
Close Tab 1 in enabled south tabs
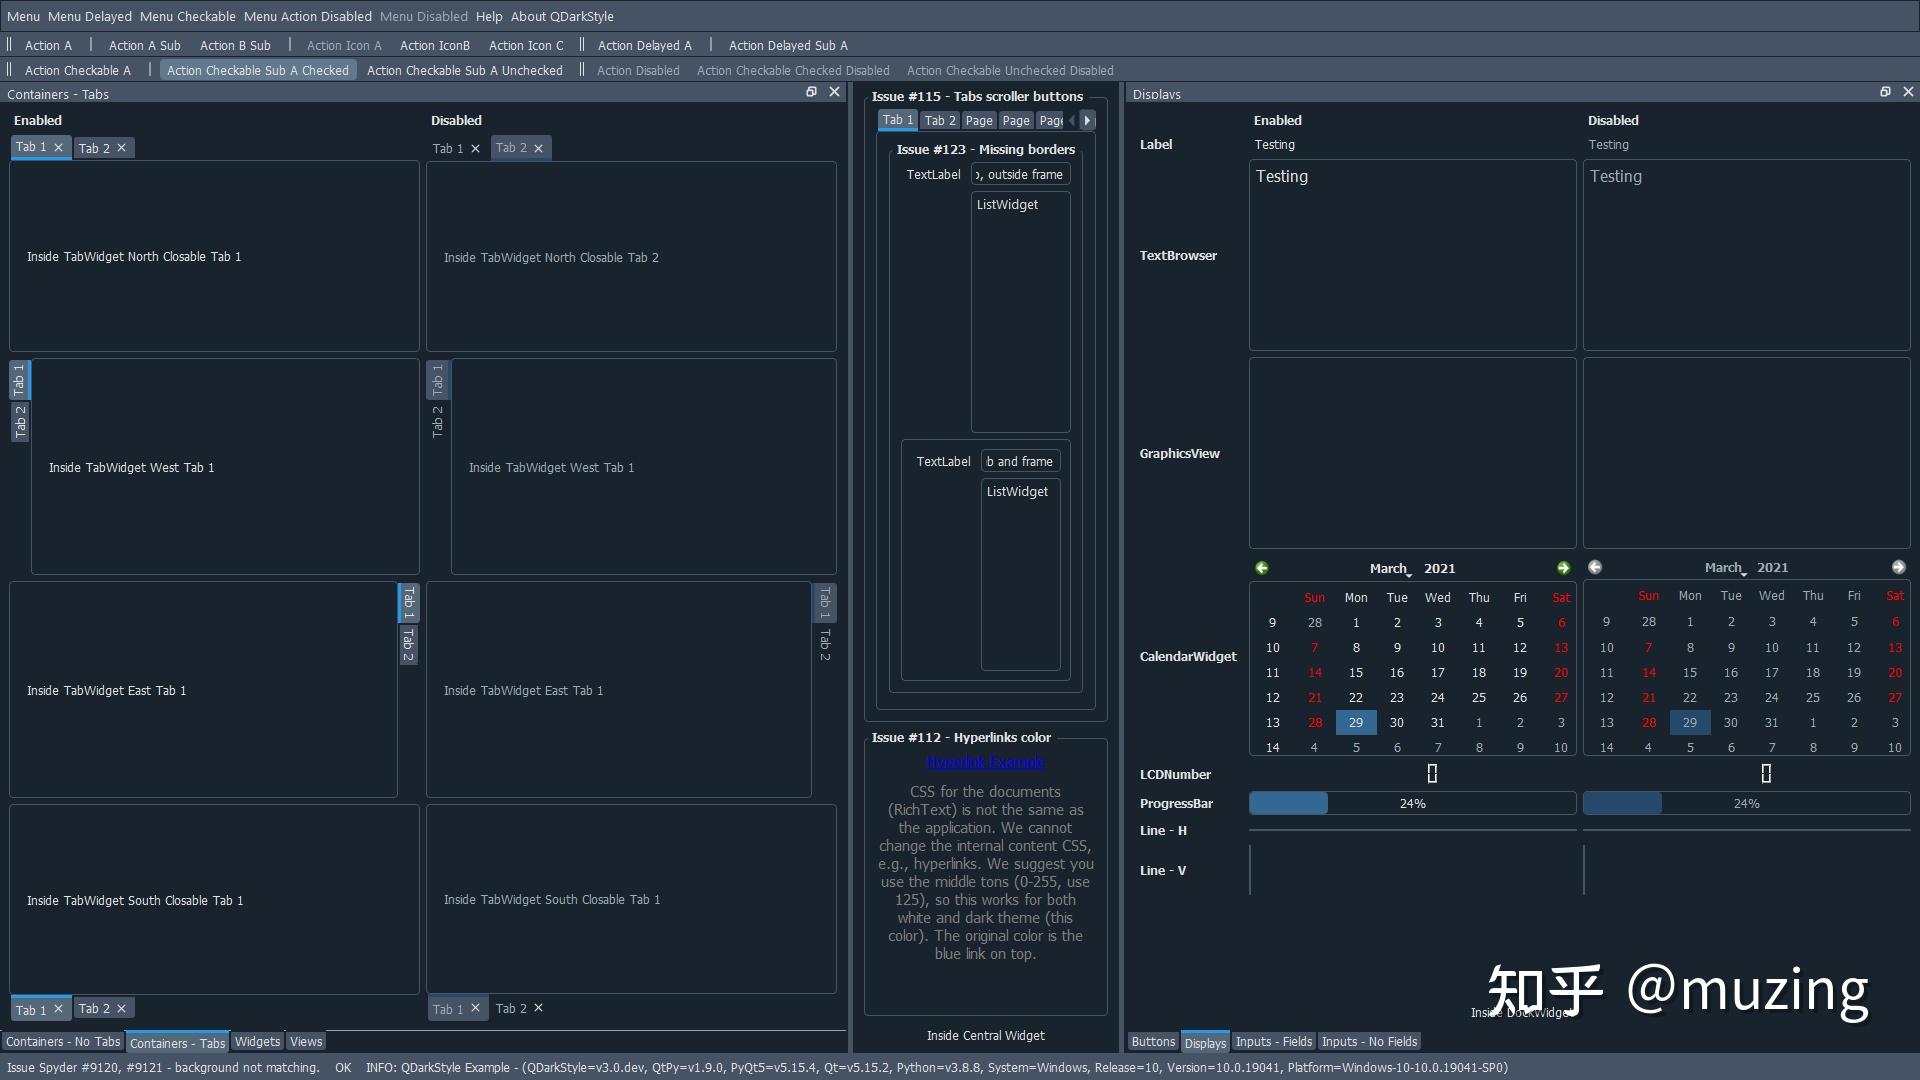tap(58, 1009)
